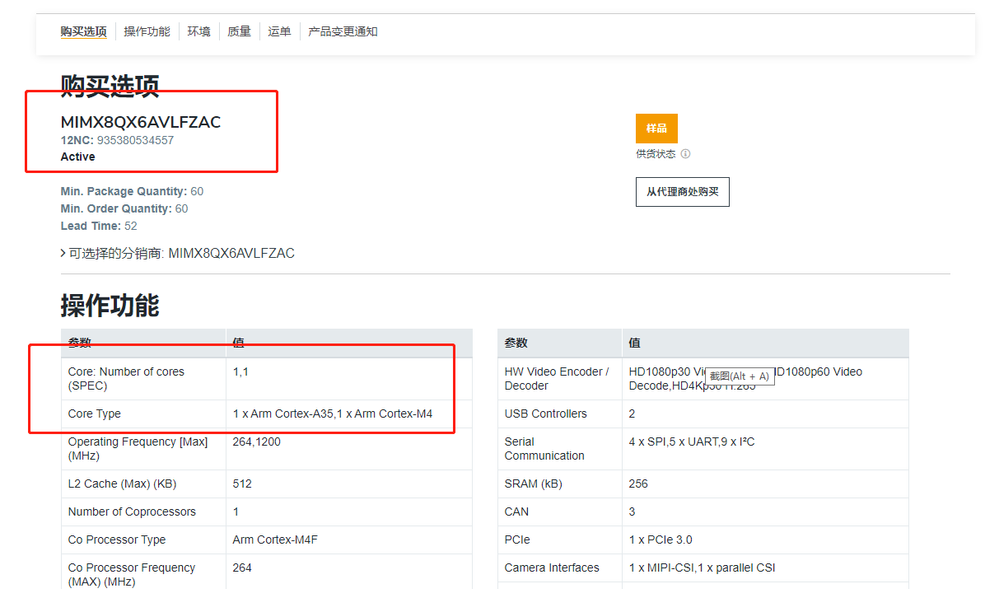This screenshot has width=999, height=589.
Task: Open the 环境 tab
Action: pyautogui.click(x=198, y=31)
